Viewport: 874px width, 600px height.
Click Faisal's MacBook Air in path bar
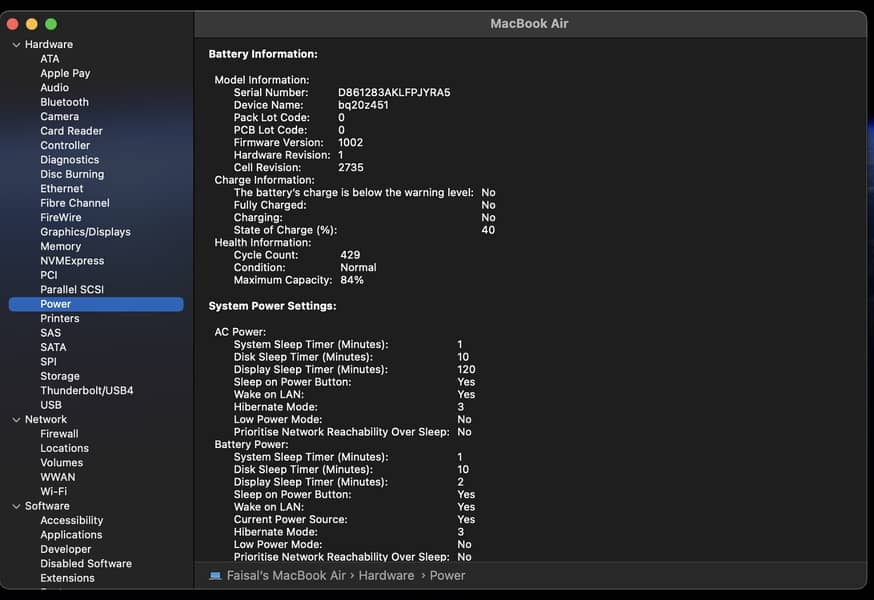(x=288, y=576)
